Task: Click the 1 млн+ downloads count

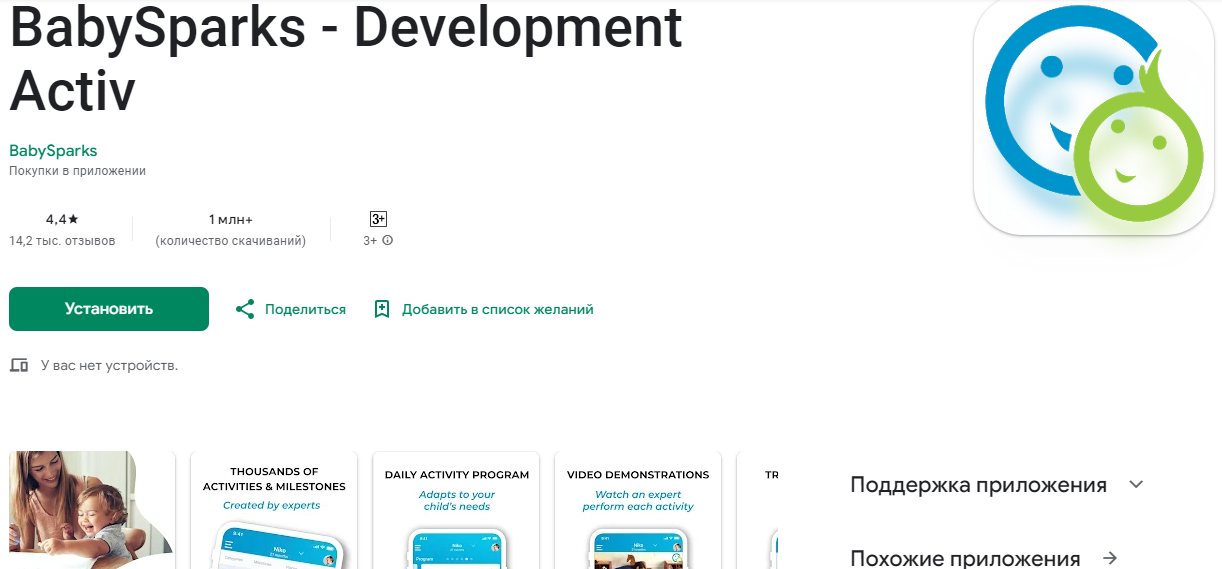Action: point(231,219)
